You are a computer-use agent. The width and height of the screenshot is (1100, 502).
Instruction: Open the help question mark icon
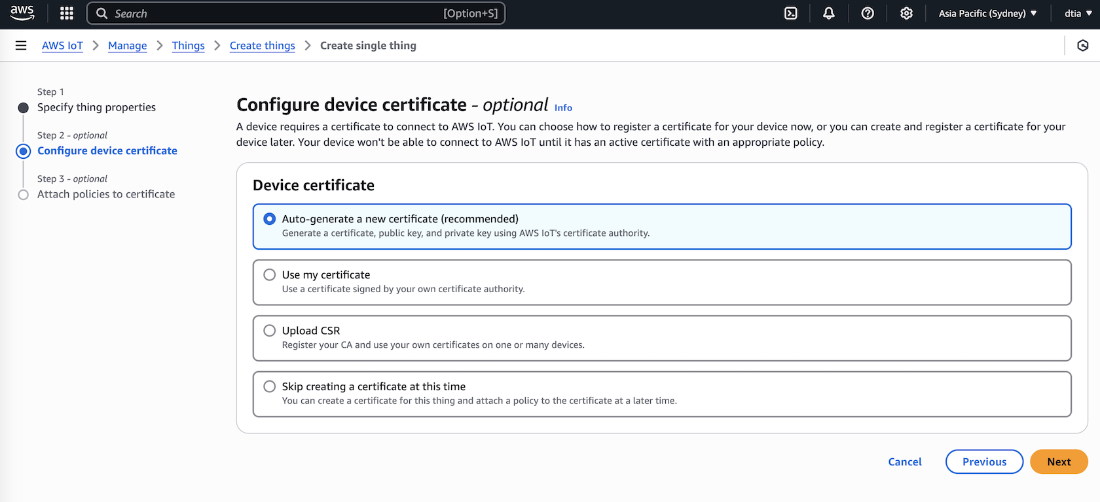[867, 13]
